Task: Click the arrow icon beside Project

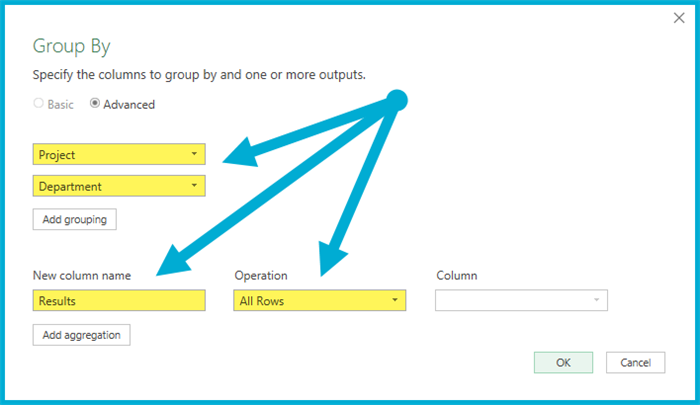Action: [x=192, y=155]
